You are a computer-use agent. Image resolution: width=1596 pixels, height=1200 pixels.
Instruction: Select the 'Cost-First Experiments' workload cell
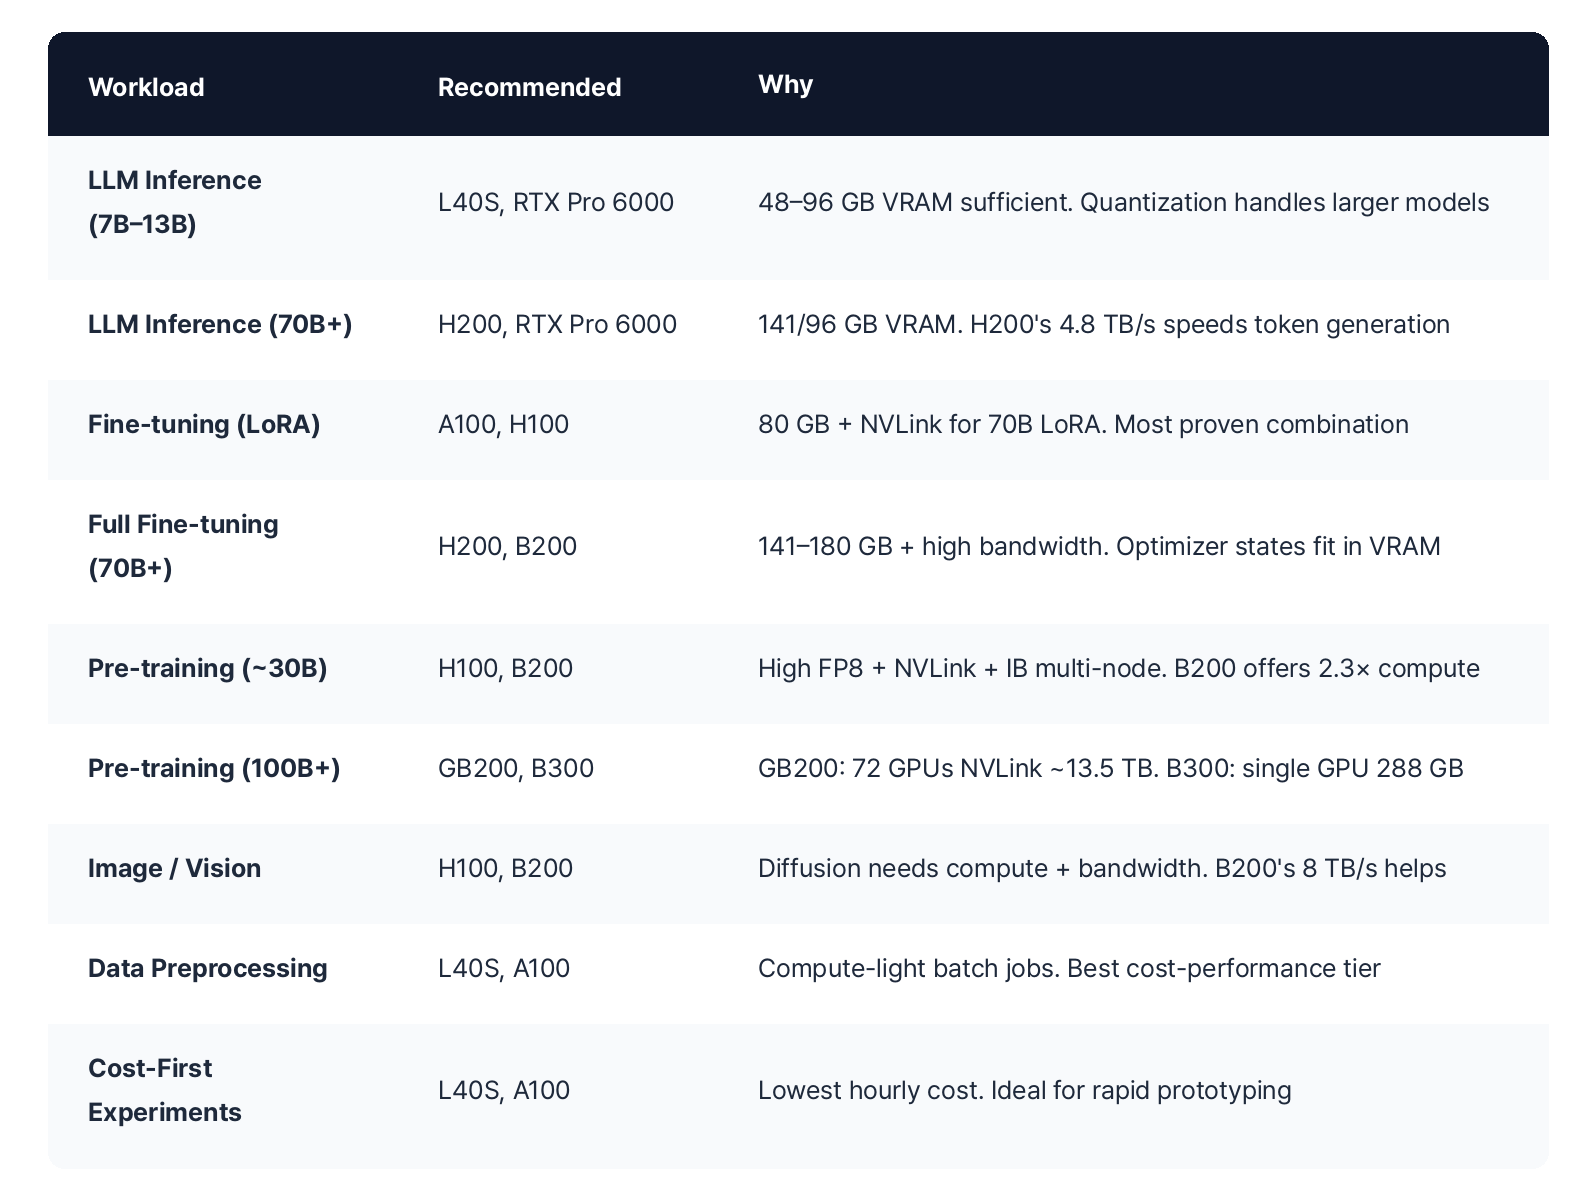pyautogui.click(x=165, y=1090)
